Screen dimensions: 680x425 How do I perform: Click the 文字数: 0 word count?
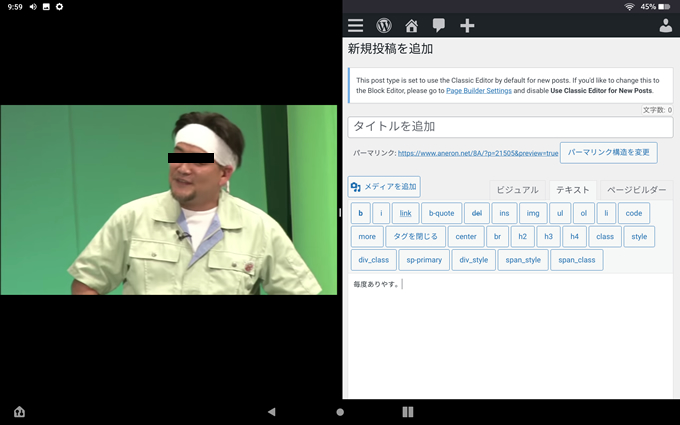click(x=657, y=110)
